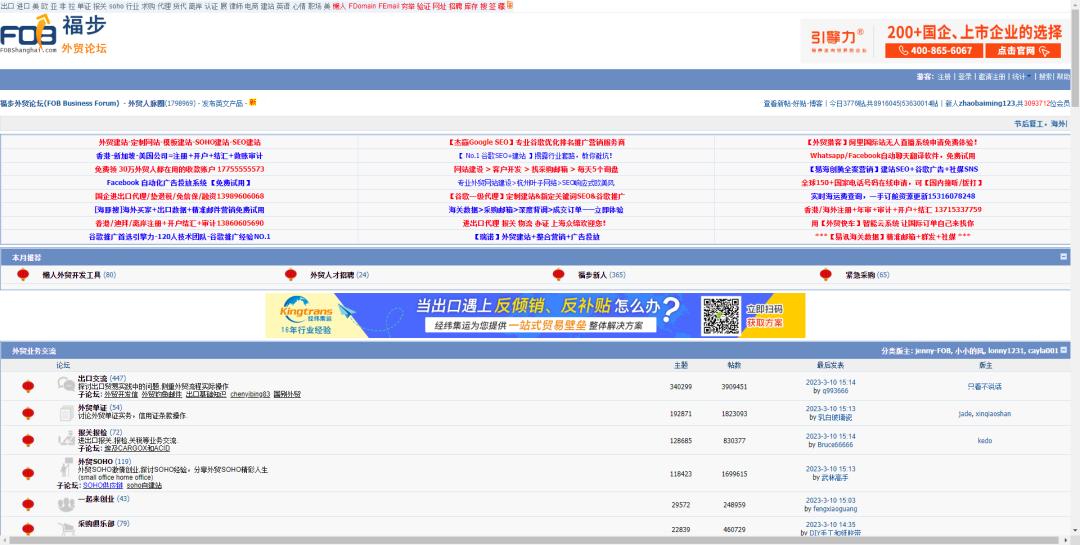Click lantern icon in 一起来创业 row
The width and height of the screenshot is (1080, 545).
click(28, 504)
